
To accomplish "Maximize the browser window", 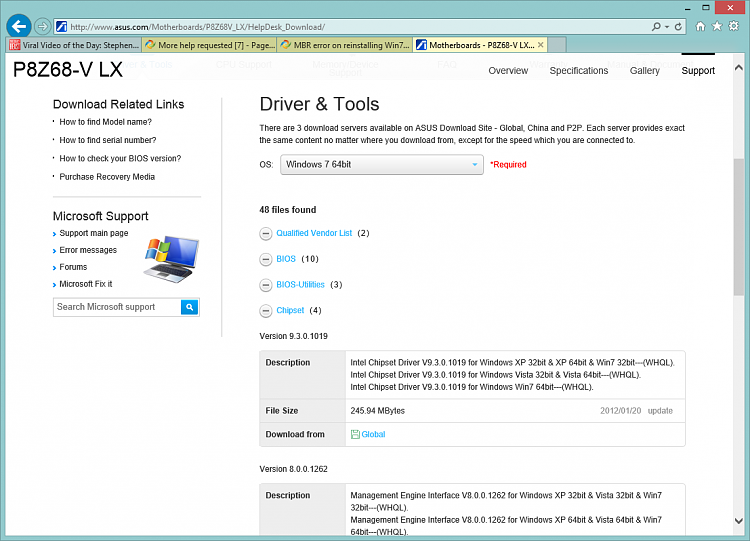I will point(706,8).
